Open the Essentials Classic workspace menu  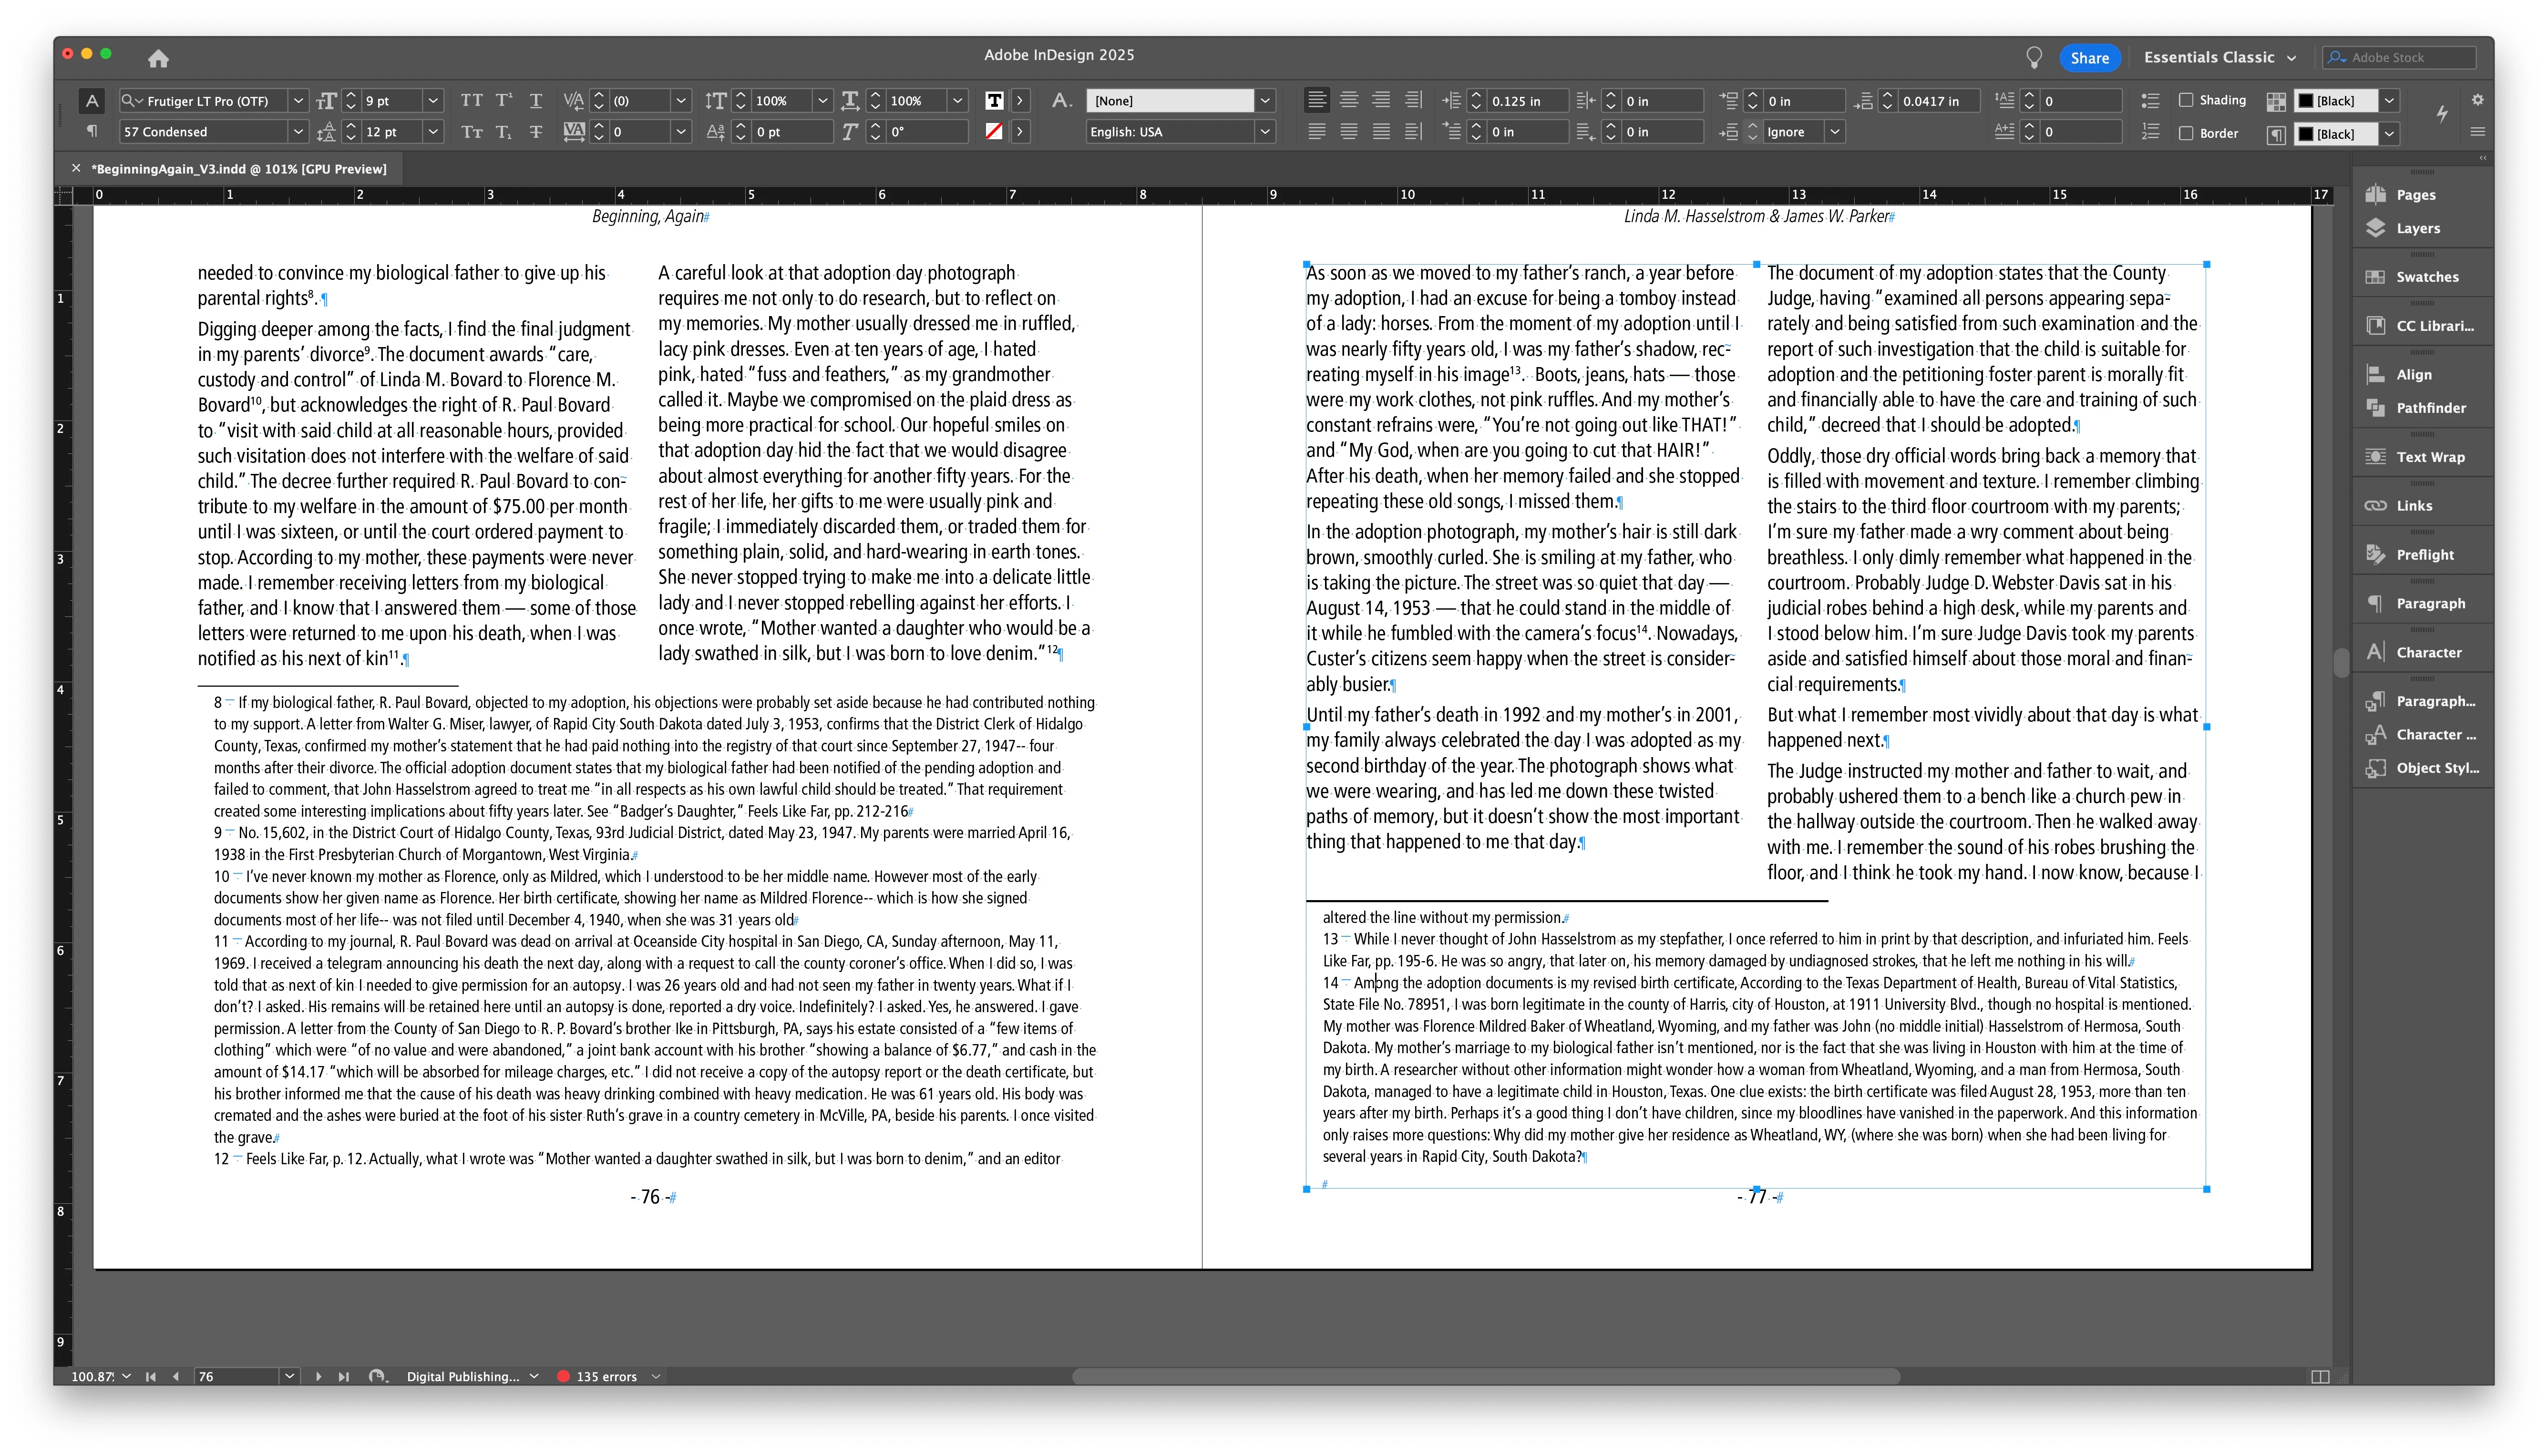[x=2219, y=58]
